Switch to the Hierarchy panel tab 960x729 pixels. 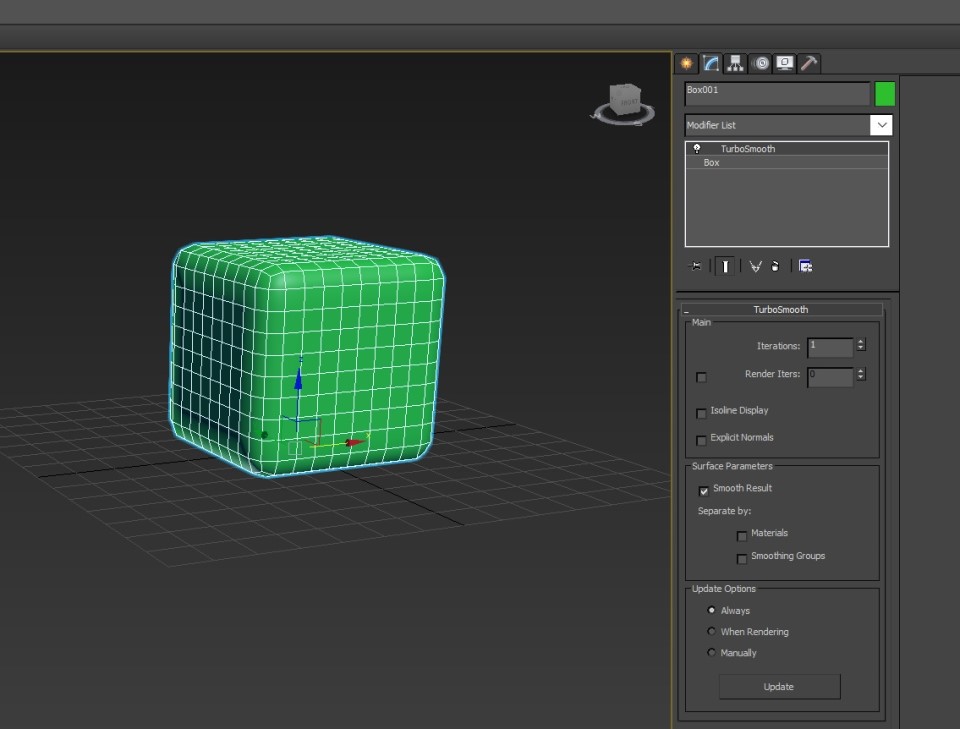coord(736,63)
